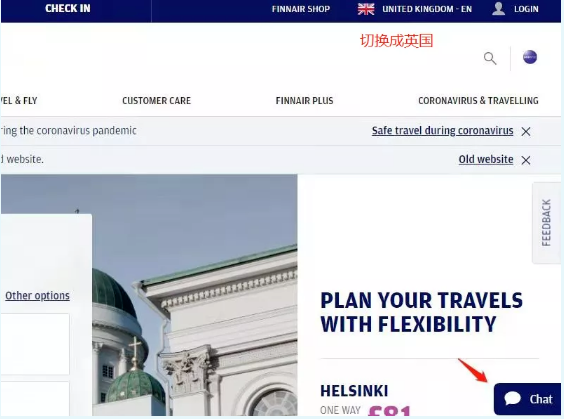Open the Finnair Shop link
This screenshot has width=564, height=419.
pos(301,9)
